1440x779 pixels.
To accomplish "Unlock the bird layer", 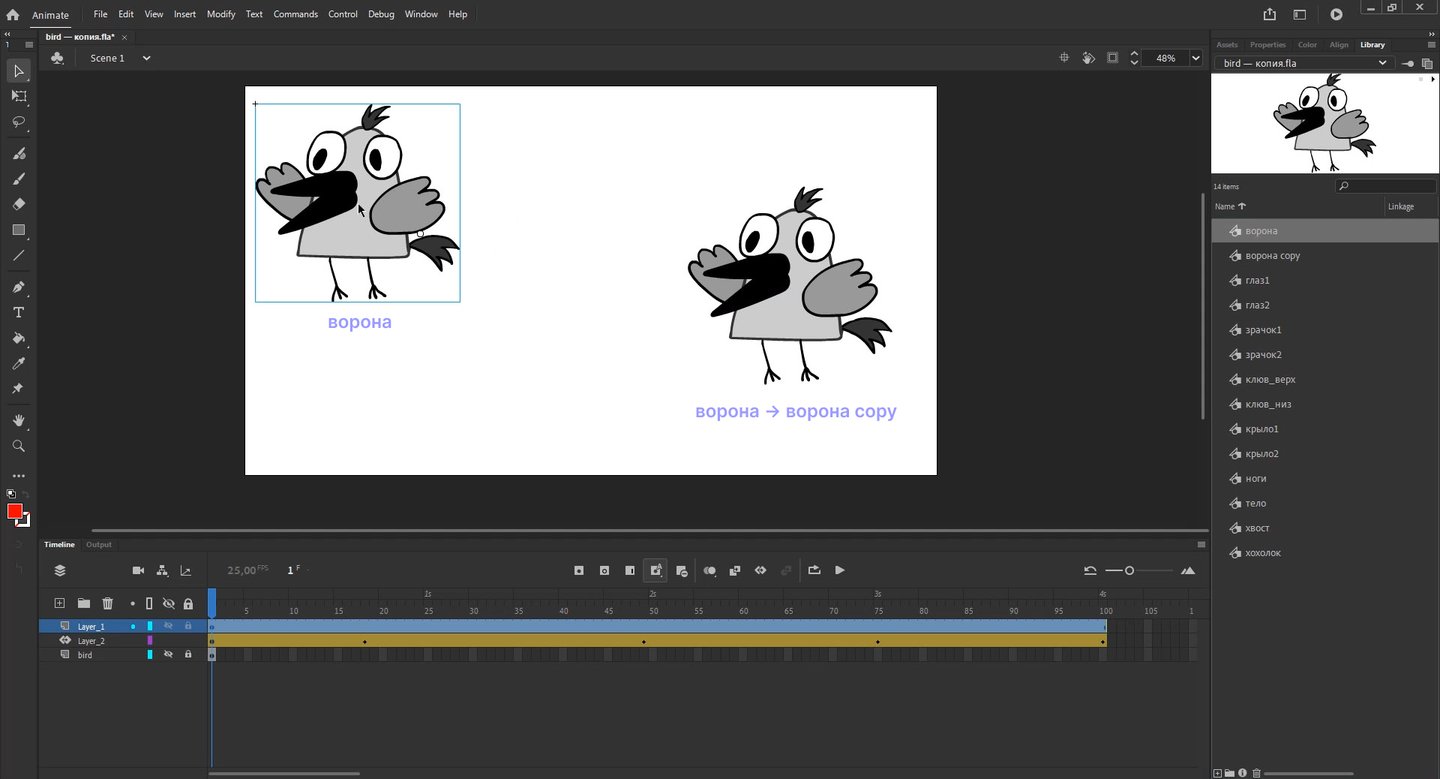I will click(188, 654).
